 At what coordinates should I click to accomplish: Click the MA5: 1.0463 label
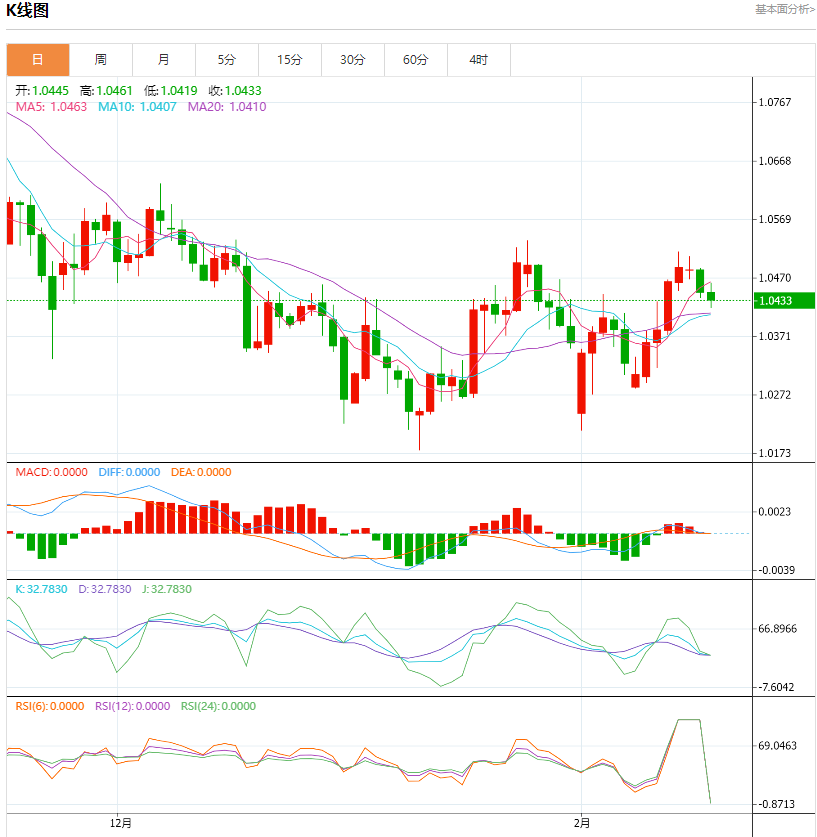click(x=51, y=107)
